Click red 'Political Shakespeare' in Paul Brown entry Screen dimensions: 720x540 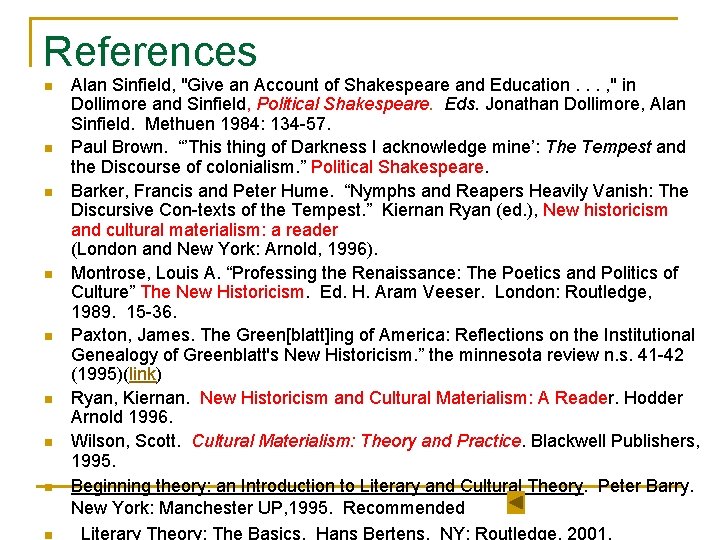397,167
